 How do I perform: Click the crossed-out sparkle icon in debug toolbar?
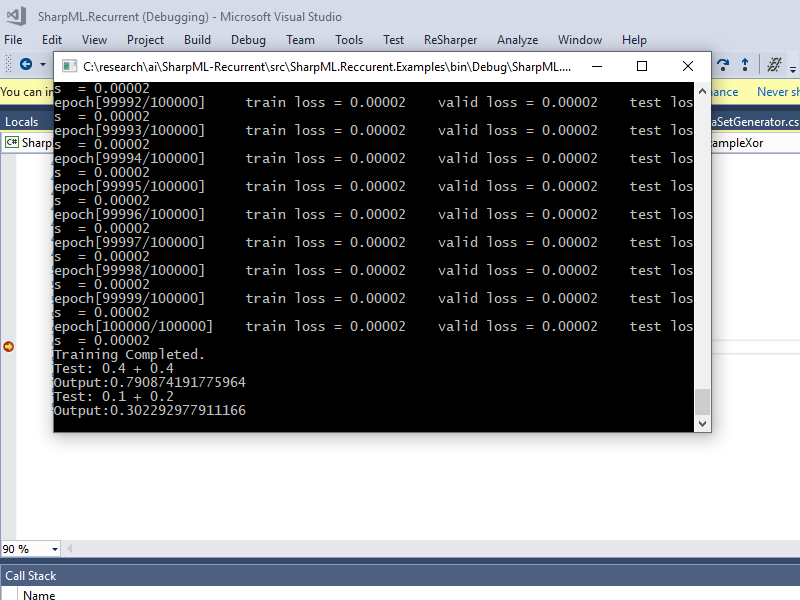(774, 64)
